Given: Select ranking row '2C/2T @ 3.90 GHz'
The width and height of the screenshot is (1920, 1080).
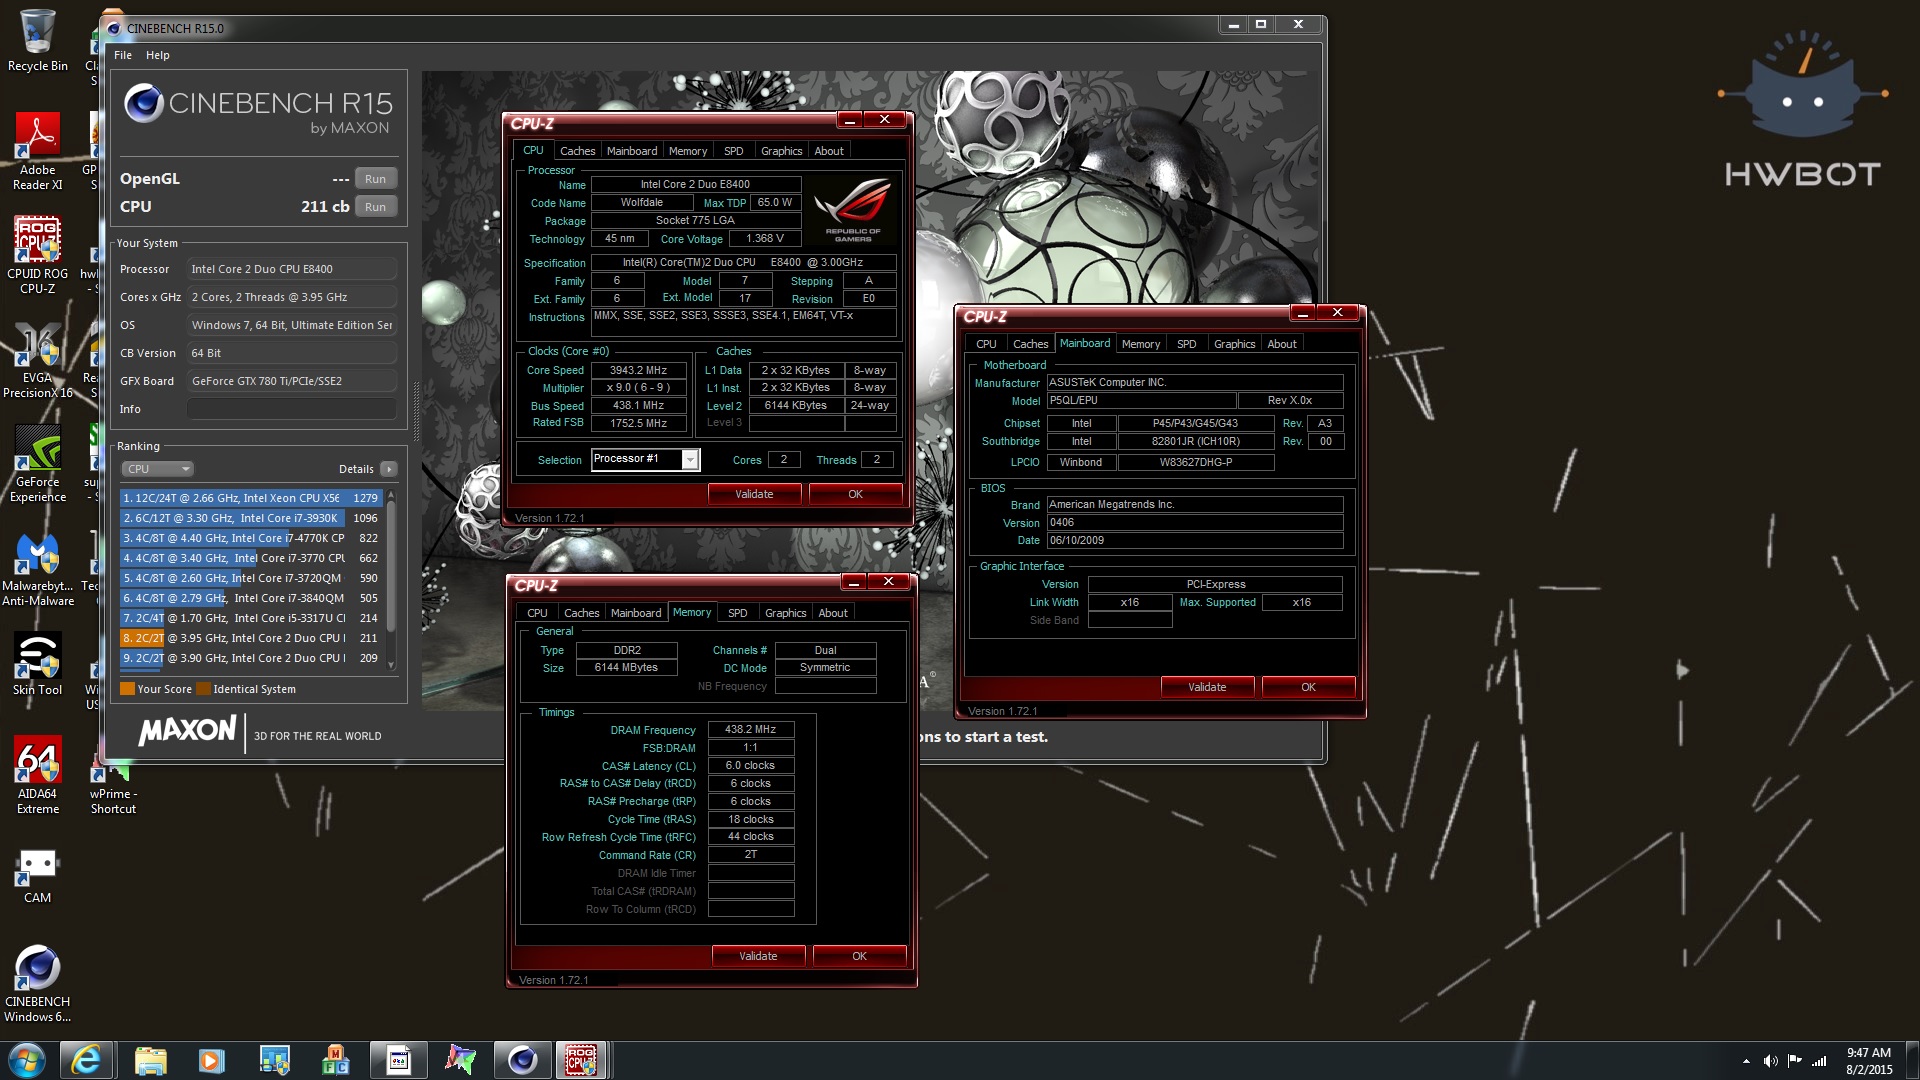Looking at the screenshot, I should (x=250, y=658).
